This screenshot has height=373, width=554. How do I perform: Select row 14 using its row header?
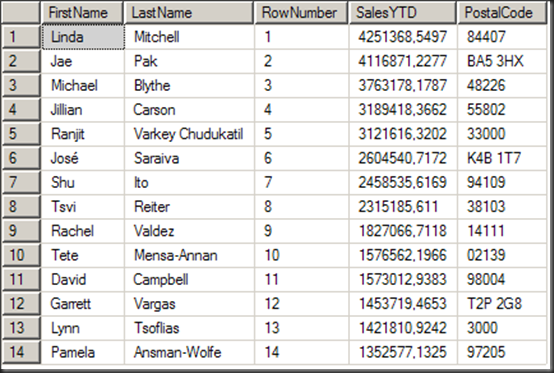click(x=21, y=352)
